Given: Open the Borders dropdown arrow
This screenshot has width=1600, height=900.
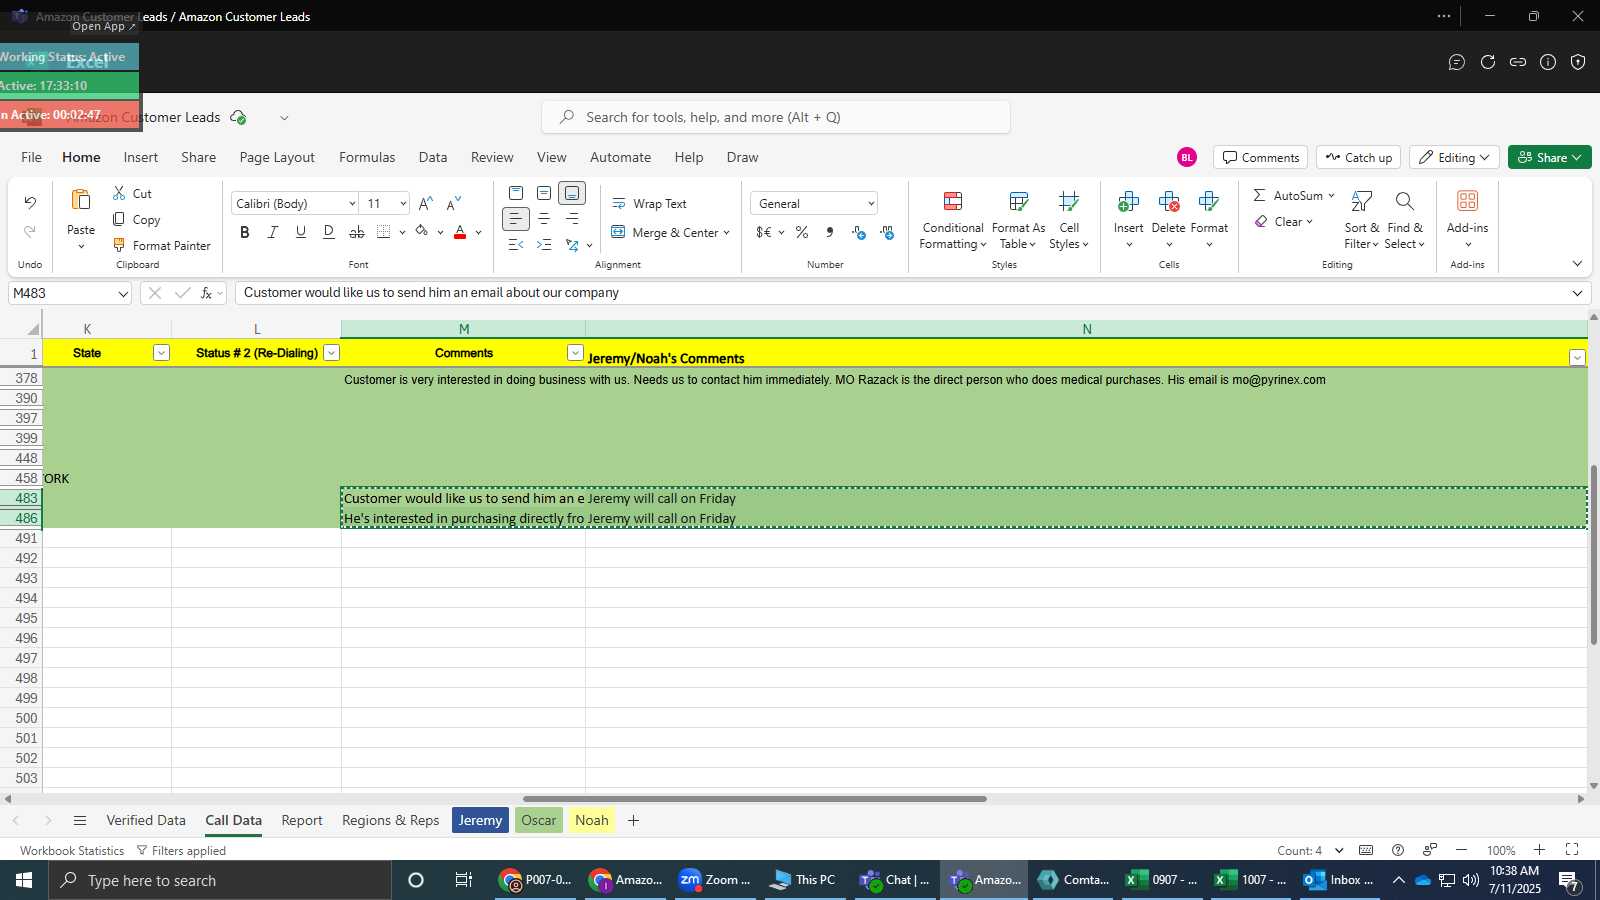Looking at the screenshot, I should (x=402, y=232).
